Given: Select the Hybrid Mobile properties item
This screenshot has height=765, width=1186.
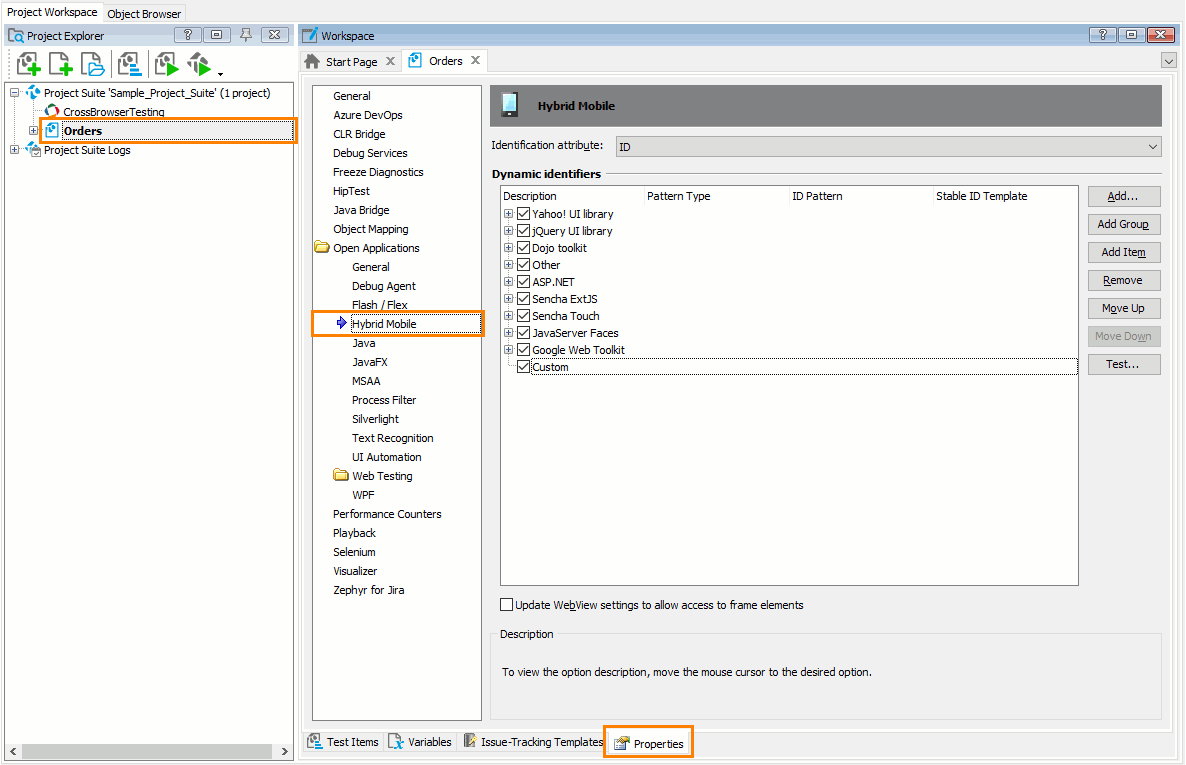Looking at the screenshot, I should click(x=384, y=324).
